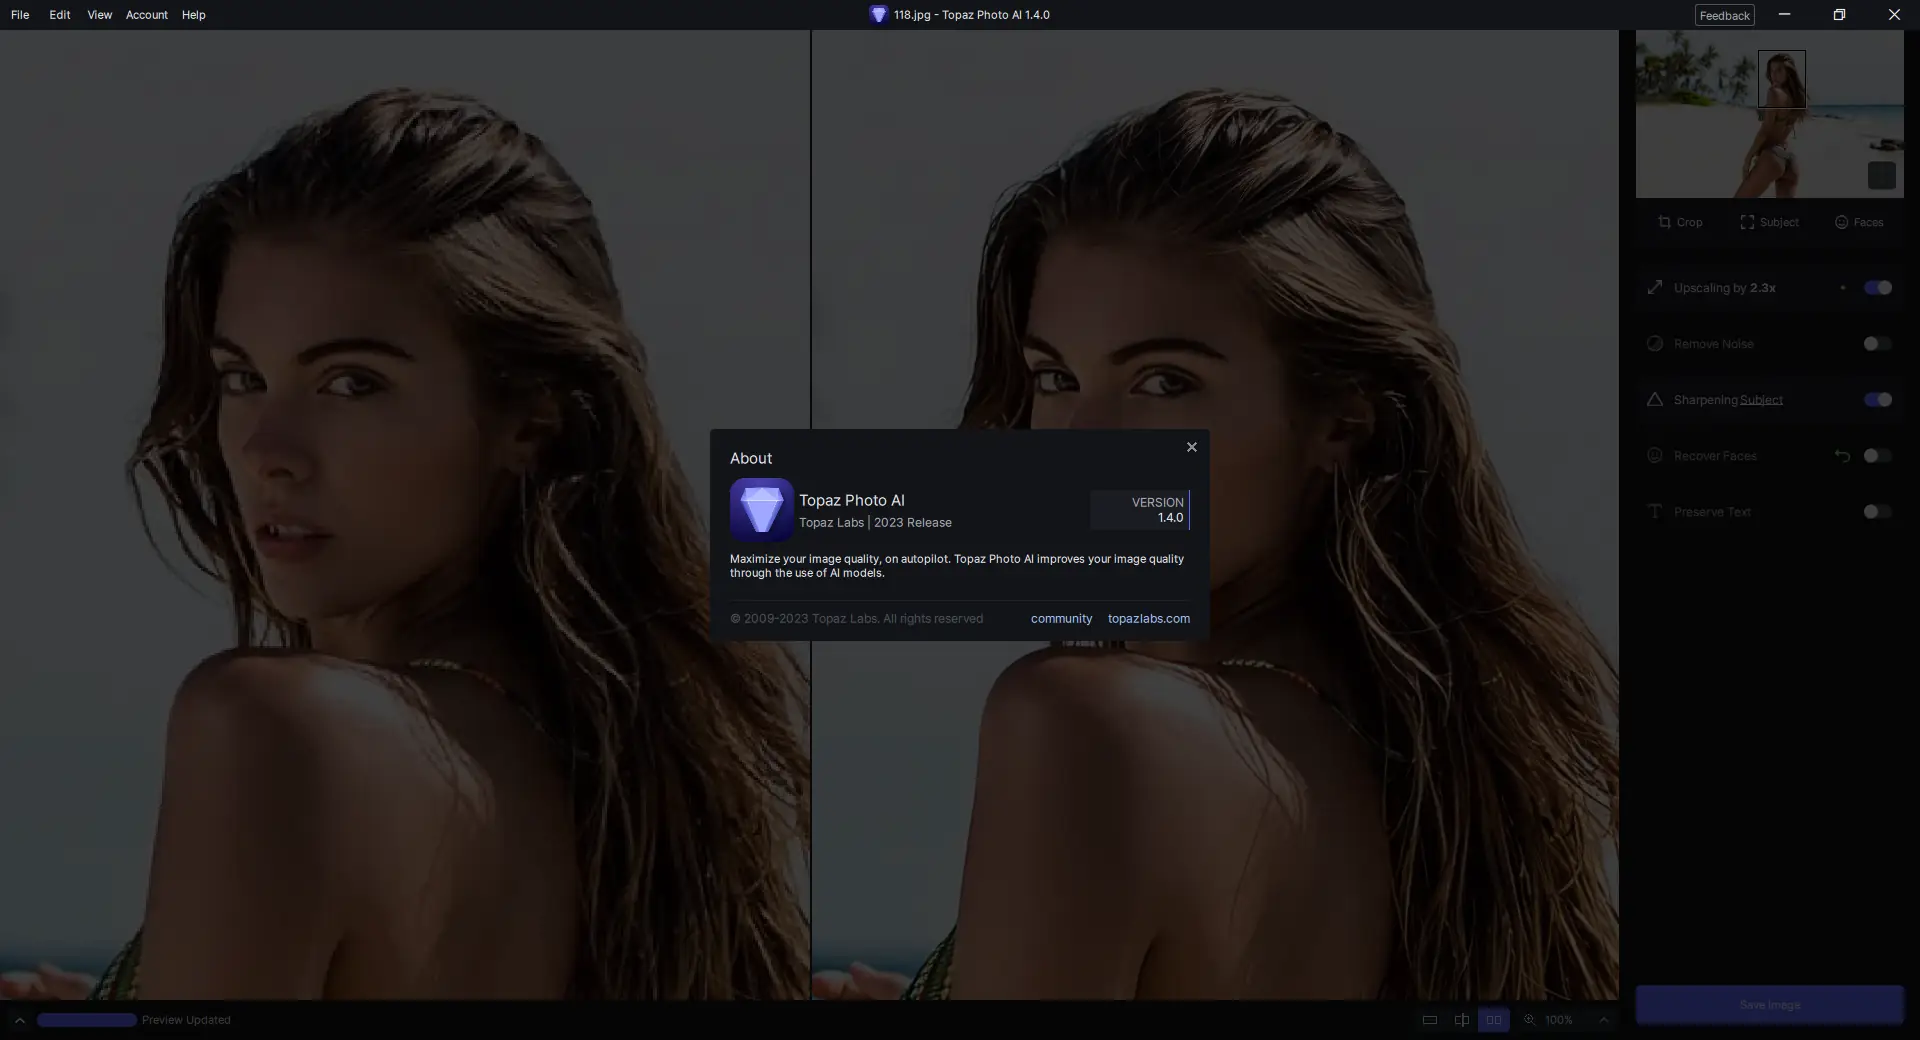The image size is (1920, 1040).
Task: Click the navigator viewport rectangle on thumbnail
Action: pos(1782,79)
